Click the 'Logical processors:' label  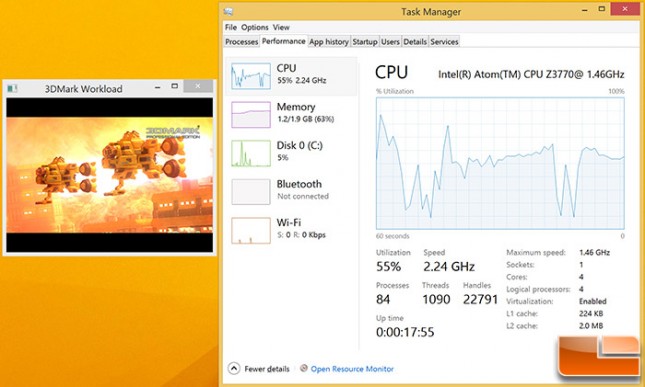538,289
